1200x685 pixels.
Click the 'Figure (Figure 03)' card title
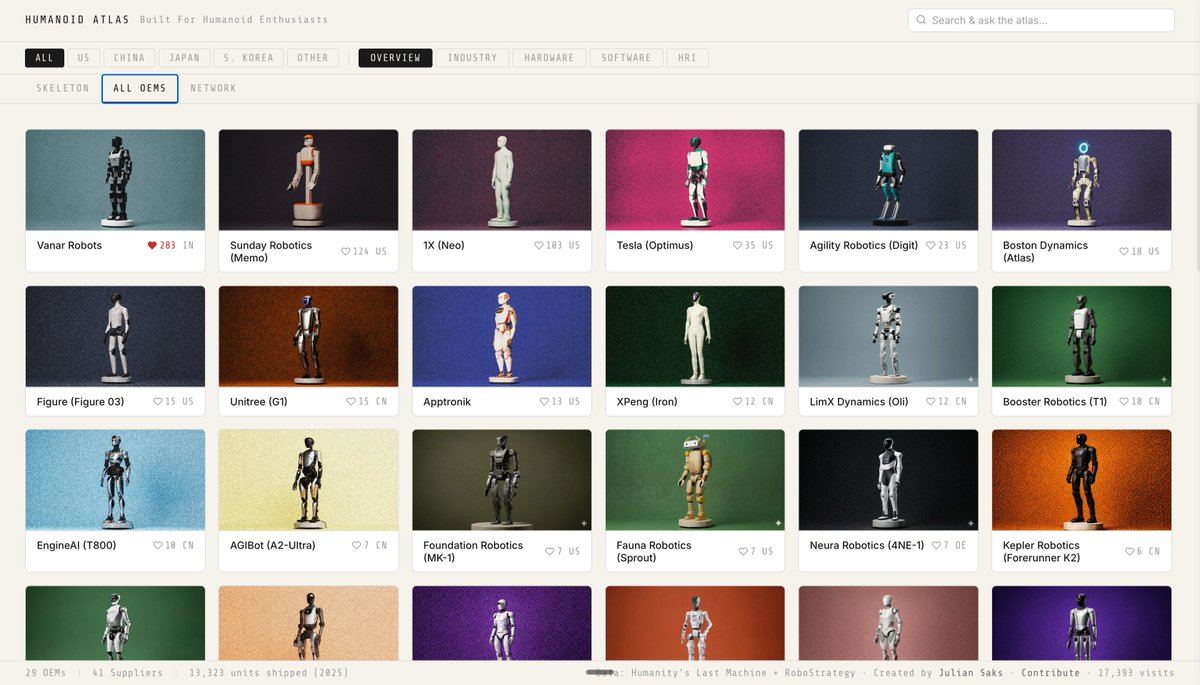(x=81, y=401)
